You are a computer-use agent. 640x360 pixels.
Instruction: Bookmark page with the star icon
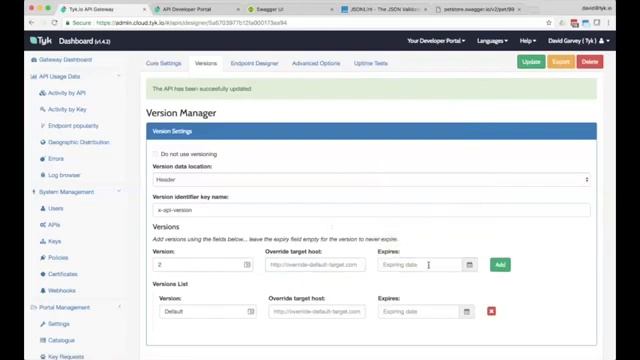click(x=549, y=23)
